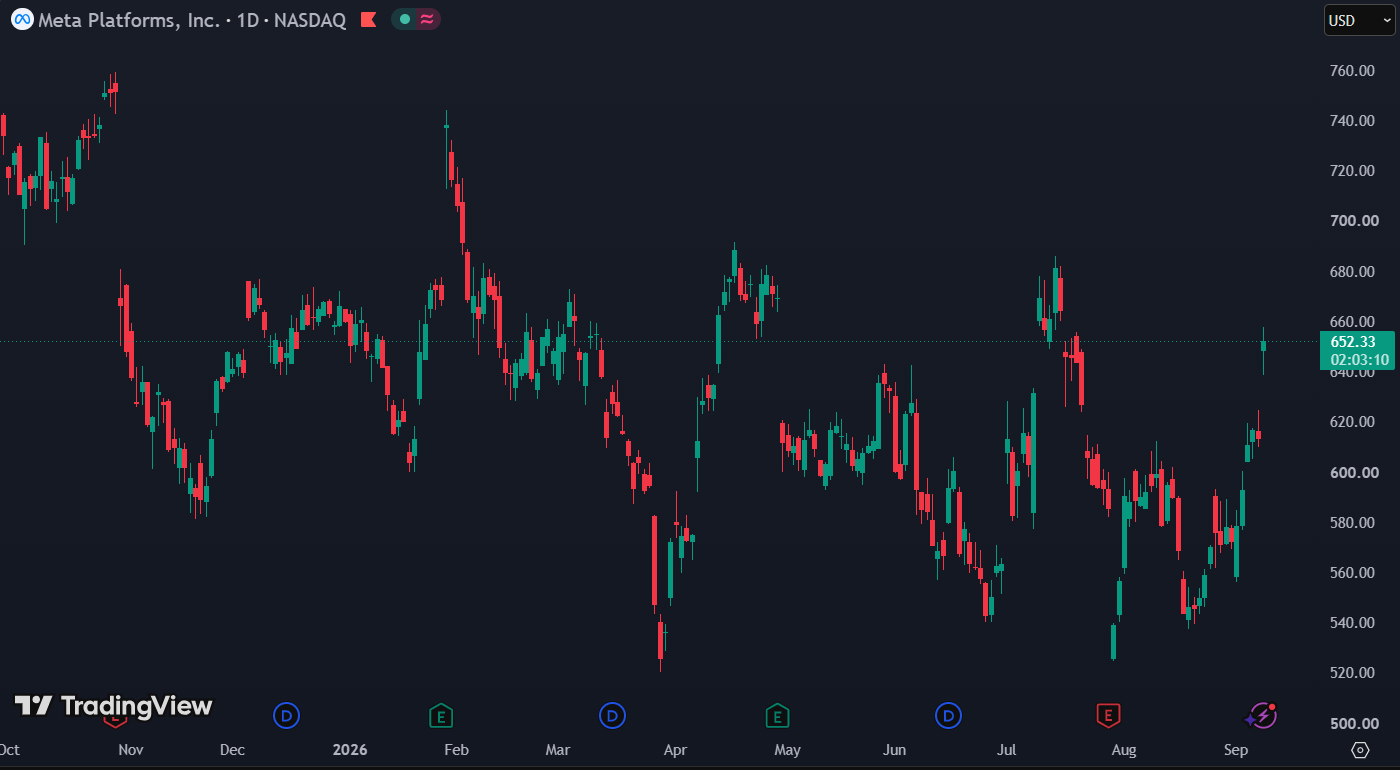The height and width of the screenshot is (770, 1400).
Task: Click the 580.00 price axis label
Action: coord(1355,523)
